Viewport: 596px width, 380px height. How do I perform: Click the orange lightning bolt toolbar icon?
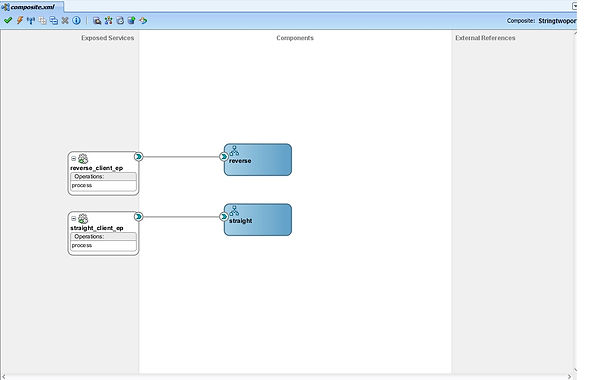pyautogui.click(x=20, y=21)
